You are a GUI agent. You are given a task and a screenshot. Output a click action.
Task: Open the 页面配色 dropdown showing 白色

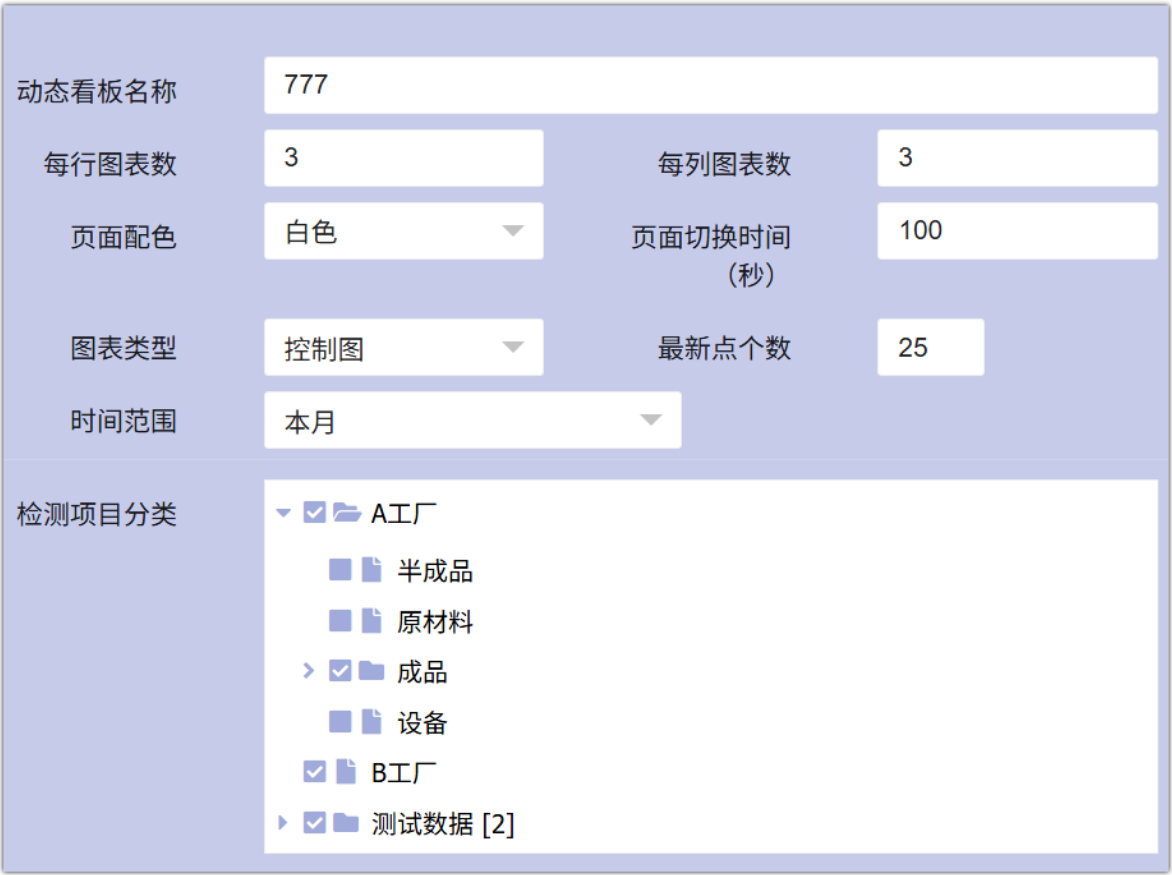403,232
